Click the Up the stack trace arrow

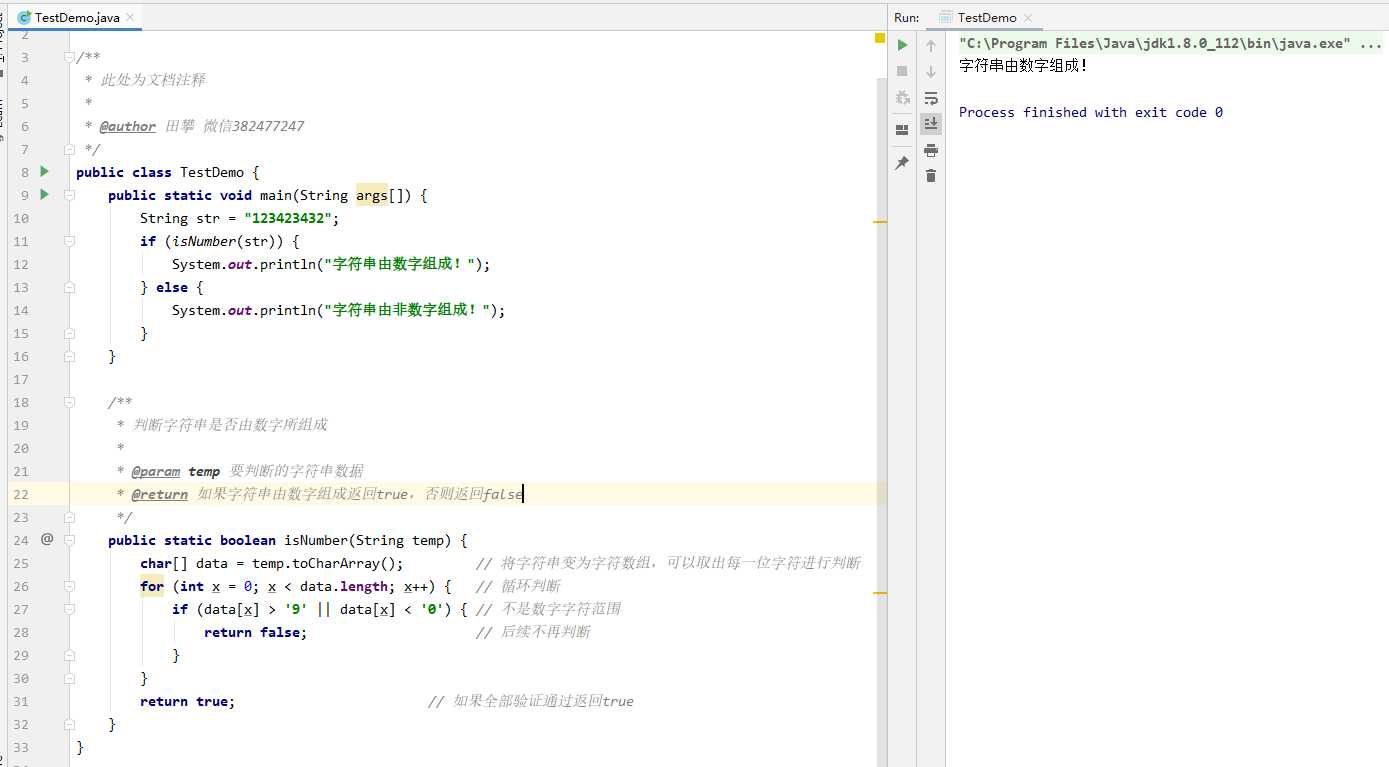(931, 46)
